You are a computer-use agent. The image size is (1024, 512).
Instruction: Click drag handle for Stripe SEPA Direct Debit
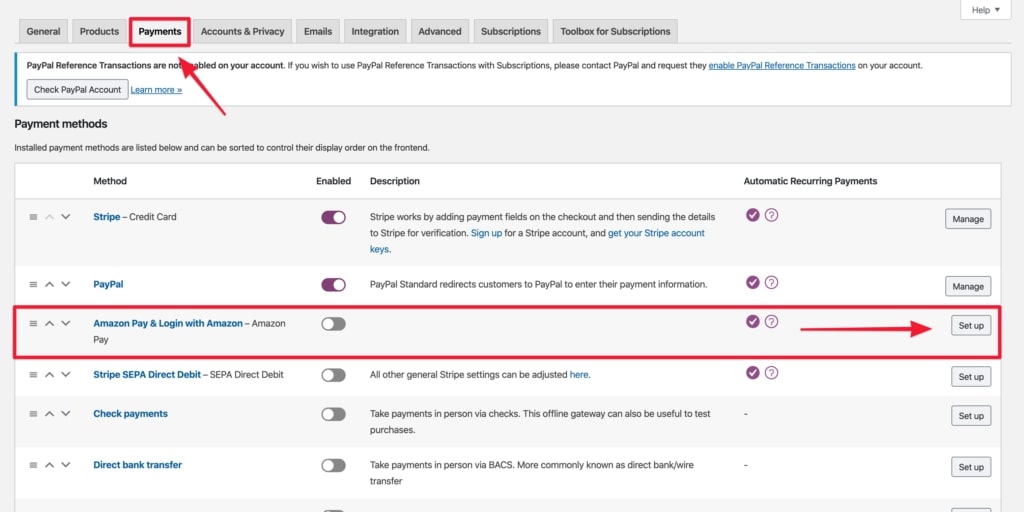point(33,374)
